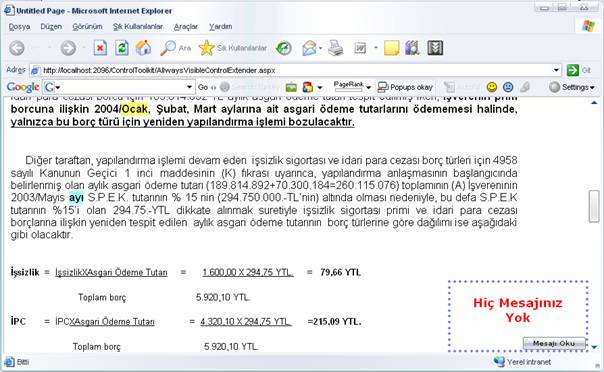Image resolution: width=604 pixels, height=372 pixels.
Task: Click the 1.600,00 X 294,75 YTL. expression
Action: click(x=248, y=273)
